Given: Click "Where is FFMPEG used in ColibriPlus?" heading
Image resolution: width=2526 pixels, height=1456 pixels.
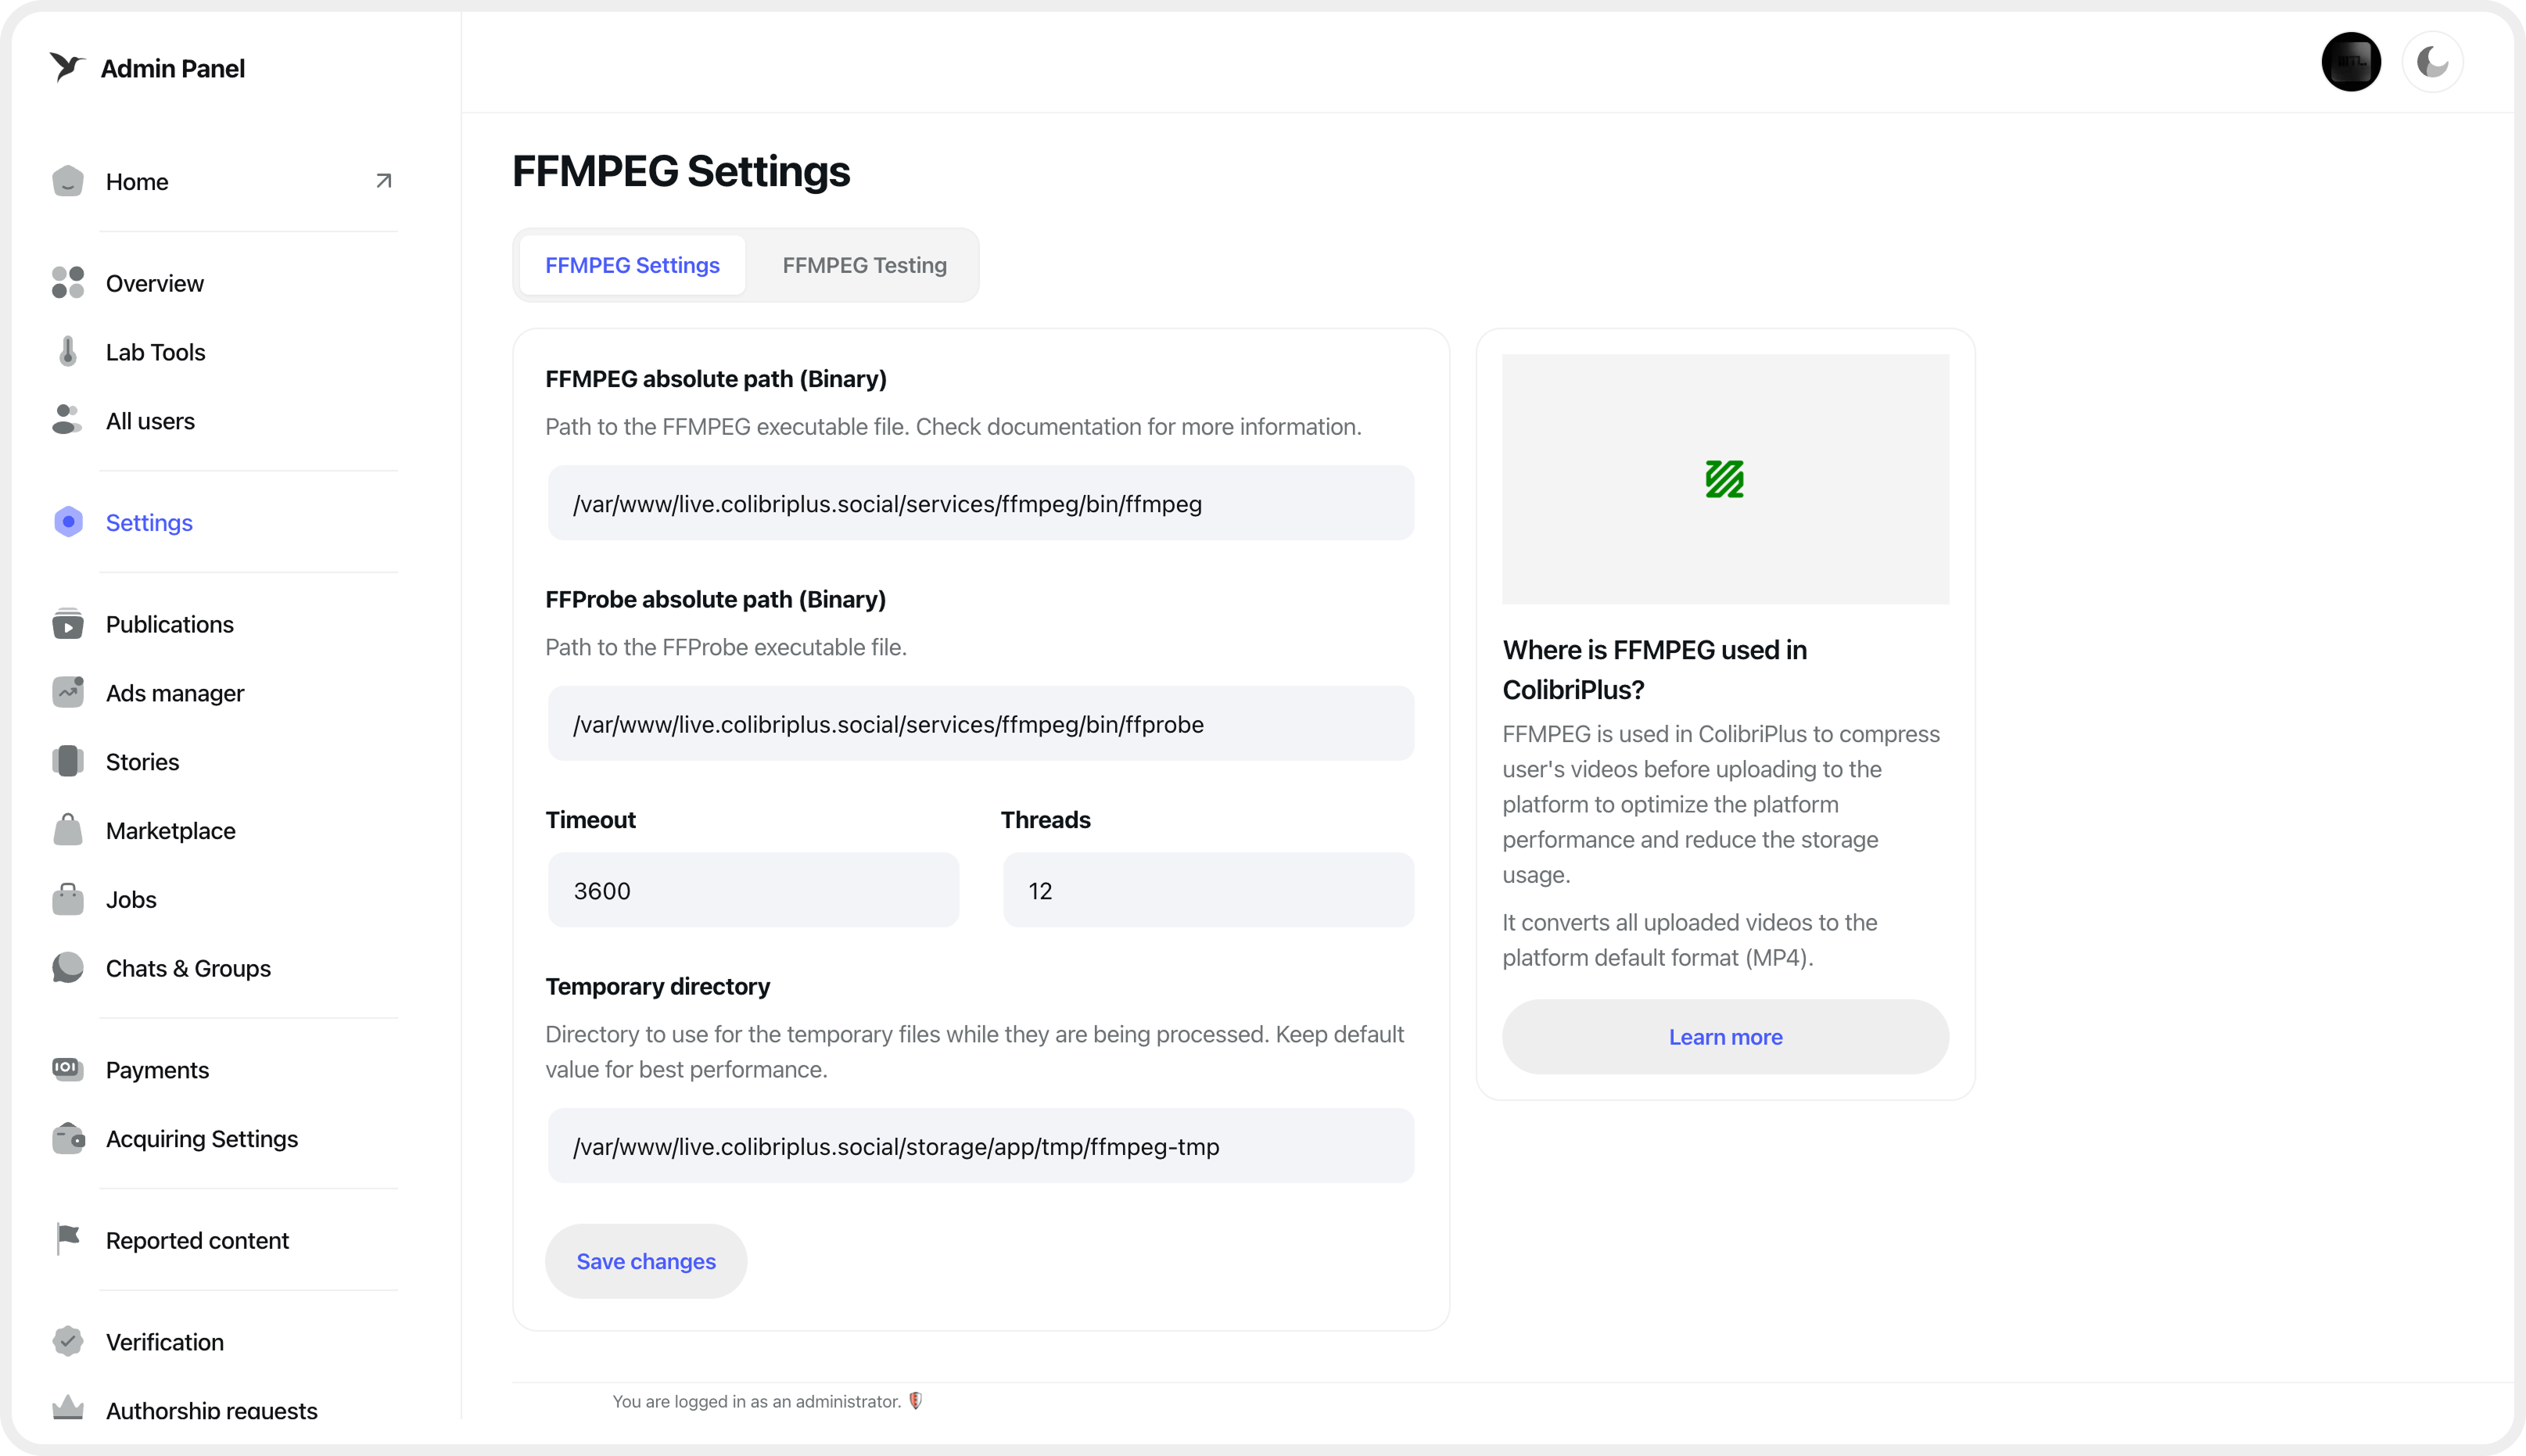Looking at the screenshot, I should click(1655, 669).
